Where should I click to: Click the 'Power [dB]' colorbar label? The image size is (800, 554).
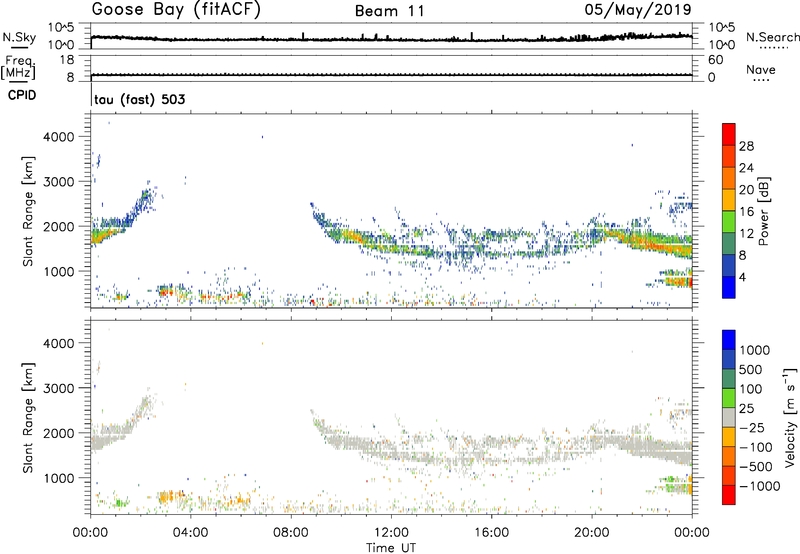click(763, 211)
